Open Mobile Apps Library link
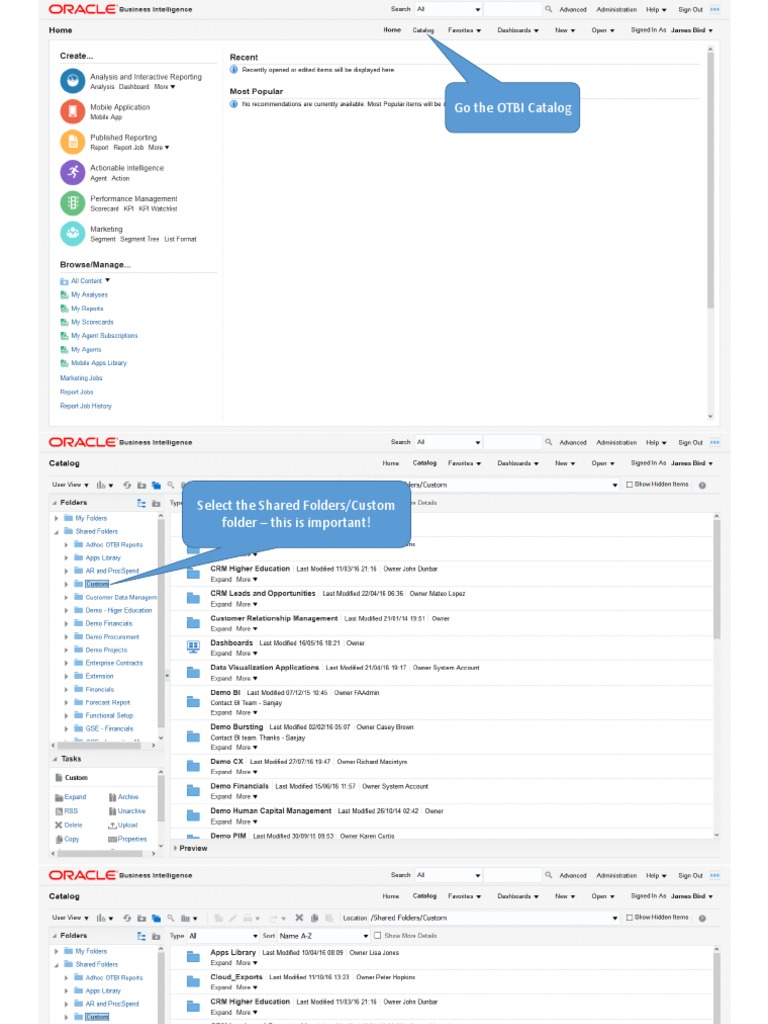 99,362
